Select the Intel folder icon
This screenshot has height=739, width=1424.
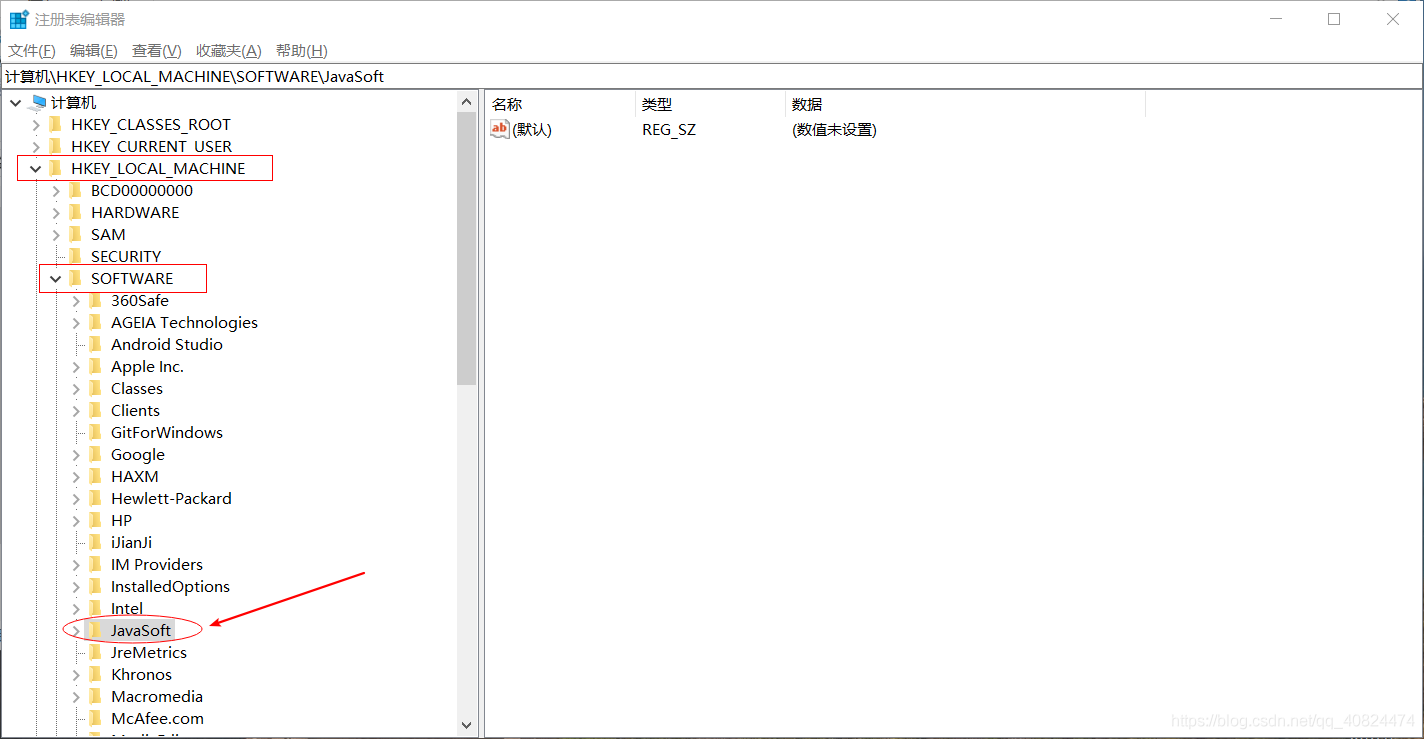[95, 608]
